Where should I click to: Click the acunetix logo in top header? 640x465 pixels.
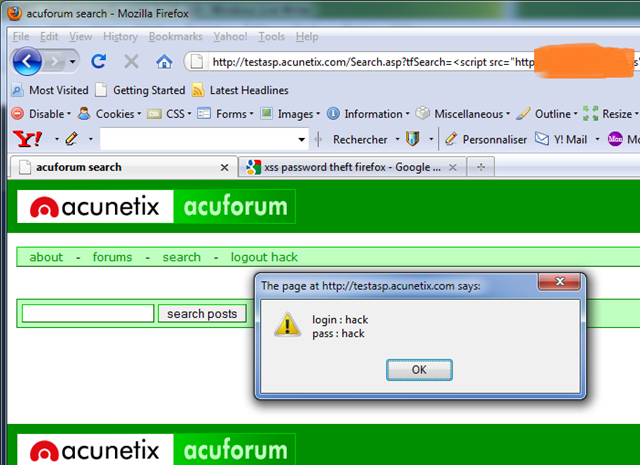pyautogui.click(x=95, y=206)
